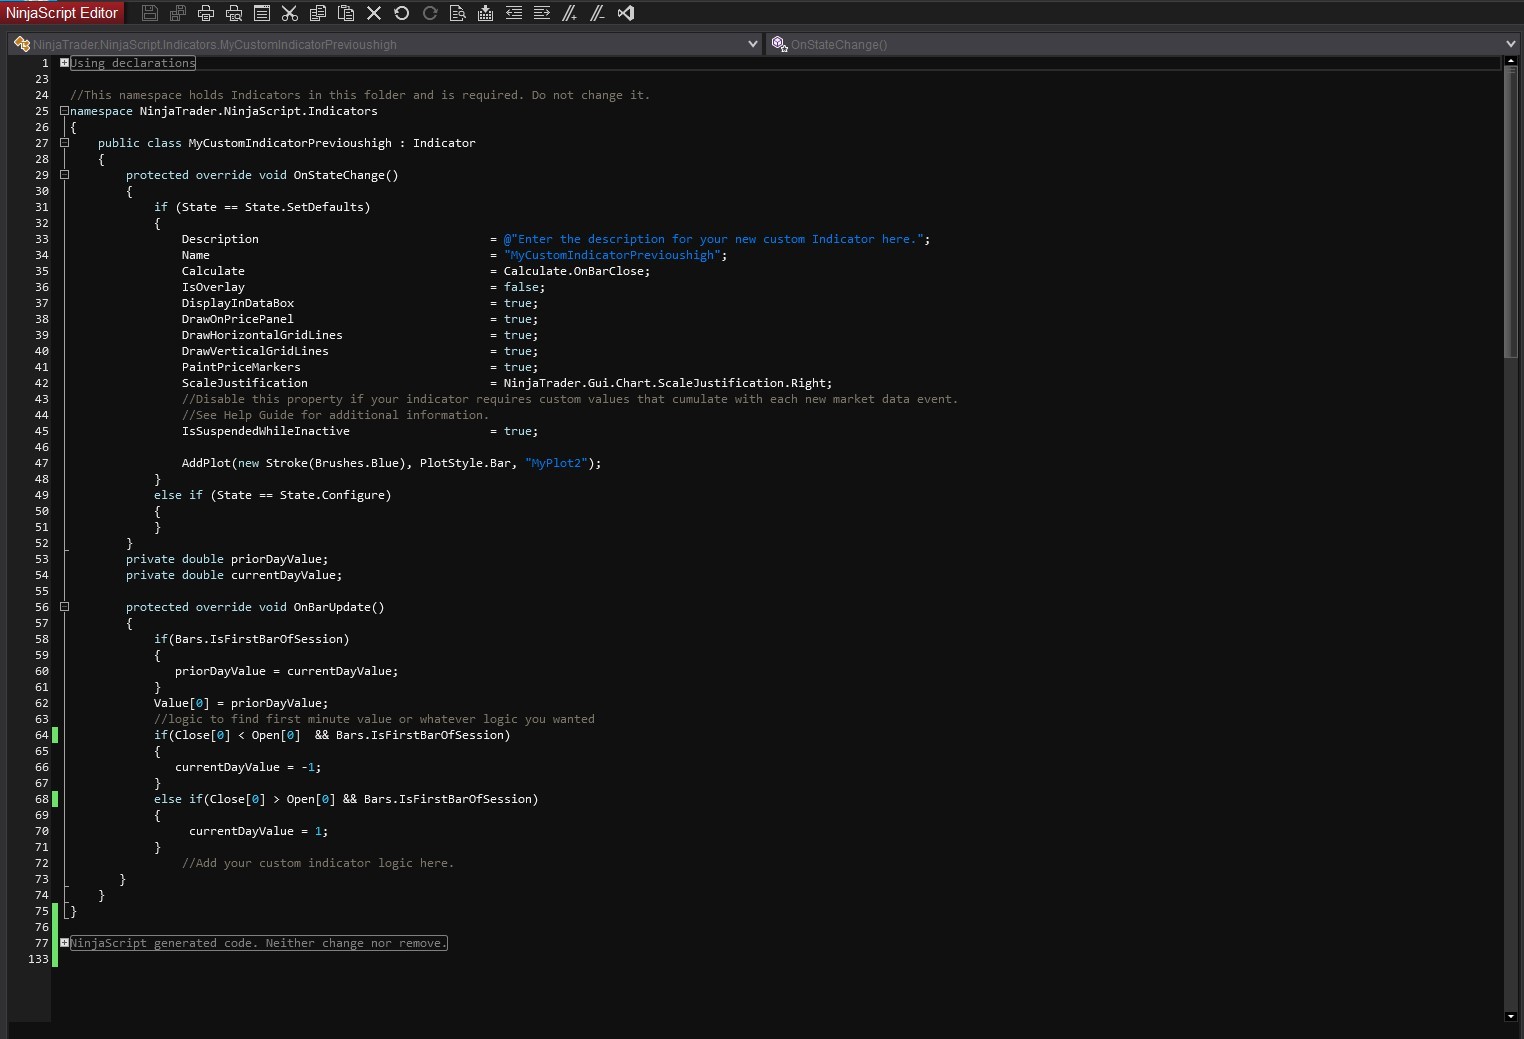The height and width of the screenshot is (1039, 1524).
Task: Click the Undo arrow icon
Action: (402, 13)
